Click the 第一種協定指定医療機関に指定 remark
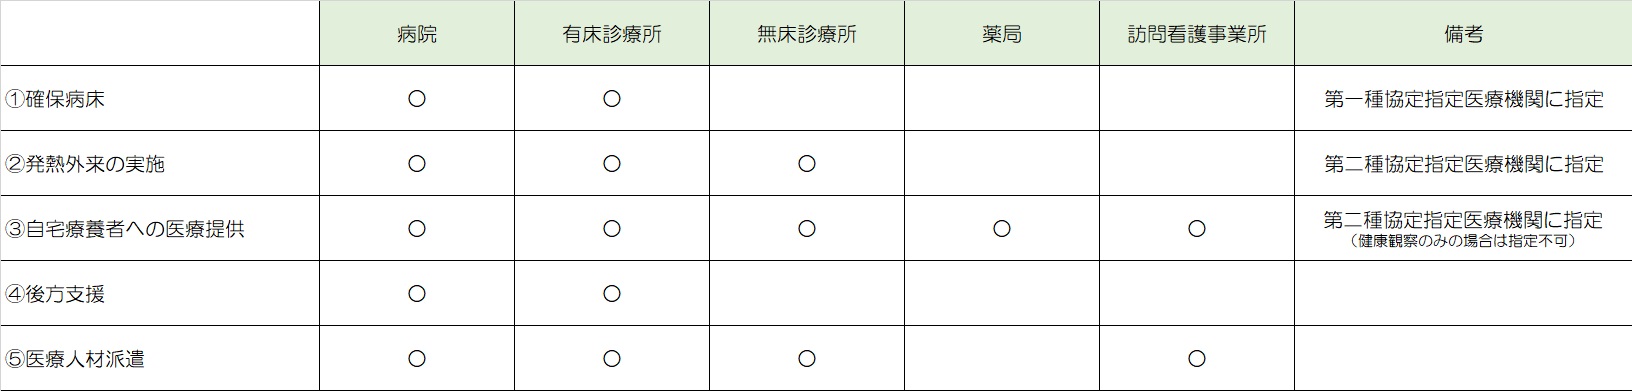Screen dimensions: 1632x392 click(1463, 99)
